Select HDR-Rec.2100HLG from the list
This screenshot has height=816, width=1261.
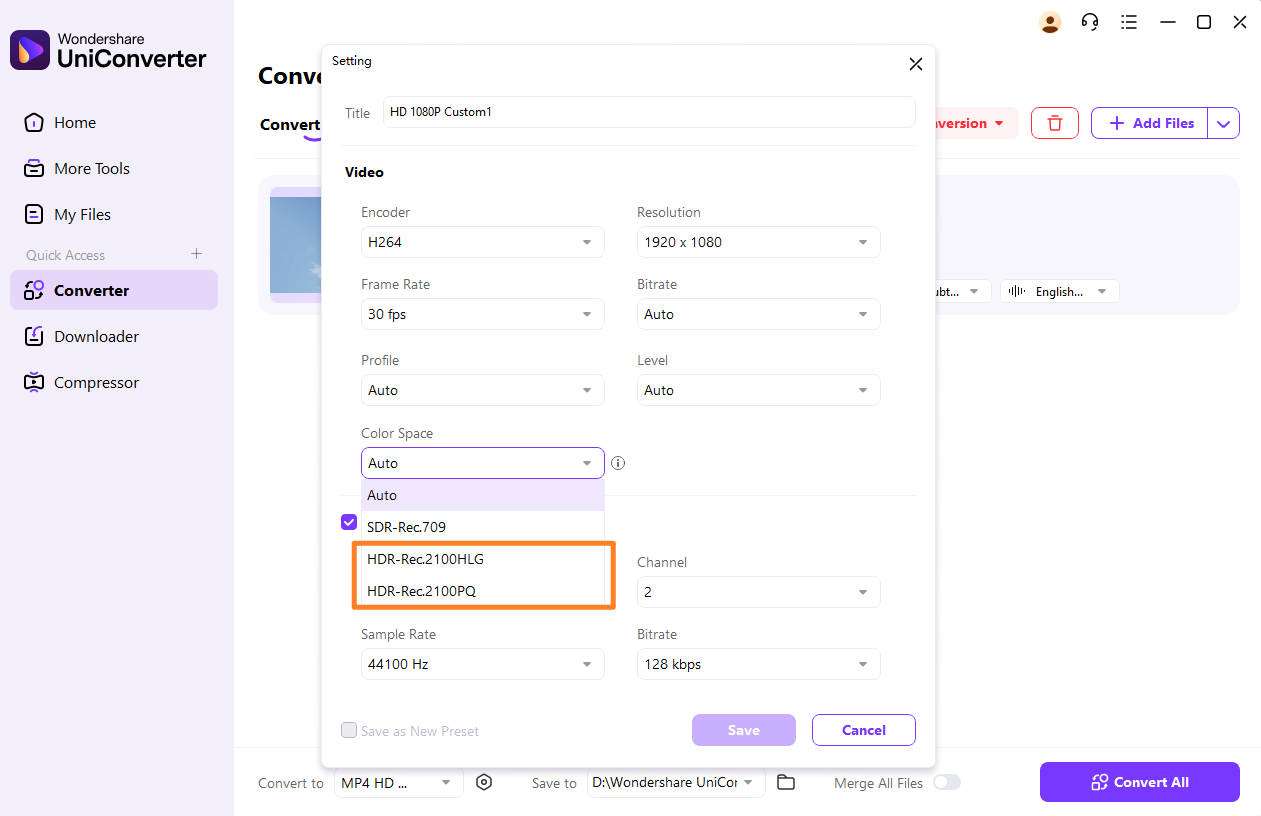click(426, 559)
